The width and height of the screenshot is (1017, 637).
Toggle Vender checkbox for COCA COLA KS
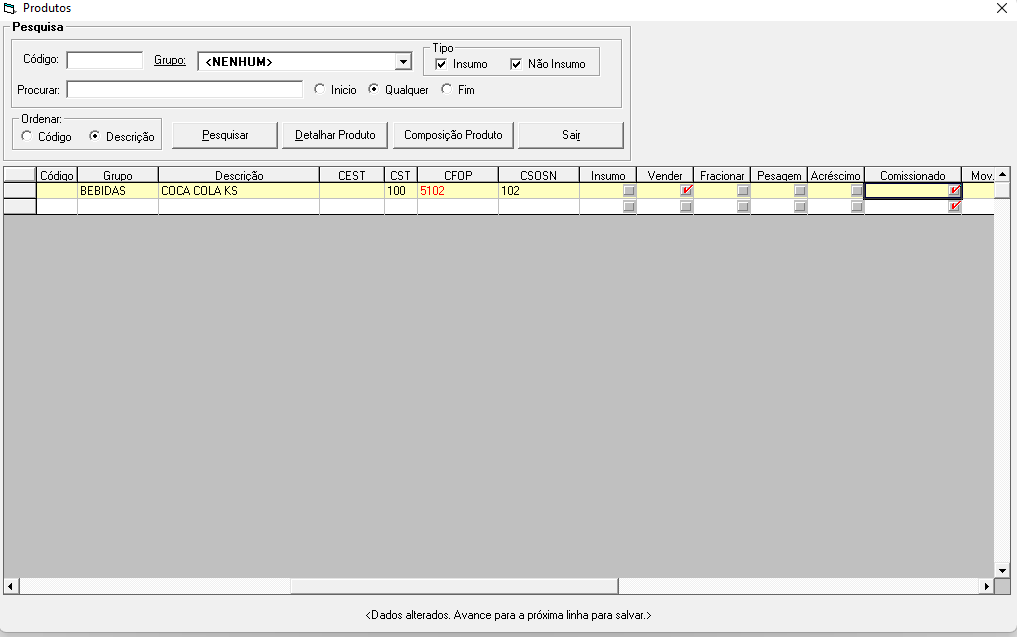click(686, 191)
